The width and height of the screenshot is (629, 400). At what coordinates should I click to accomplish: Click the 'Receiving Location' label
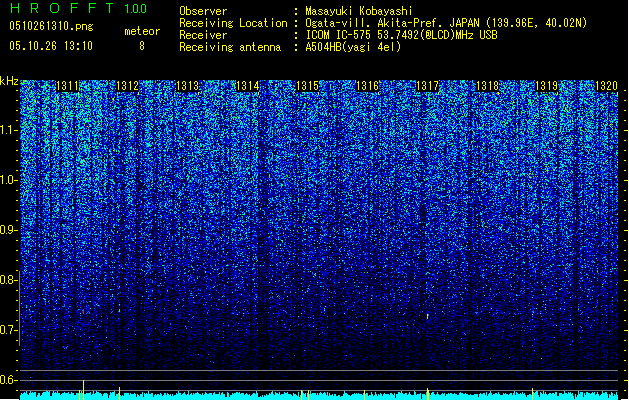pos(233,23)
